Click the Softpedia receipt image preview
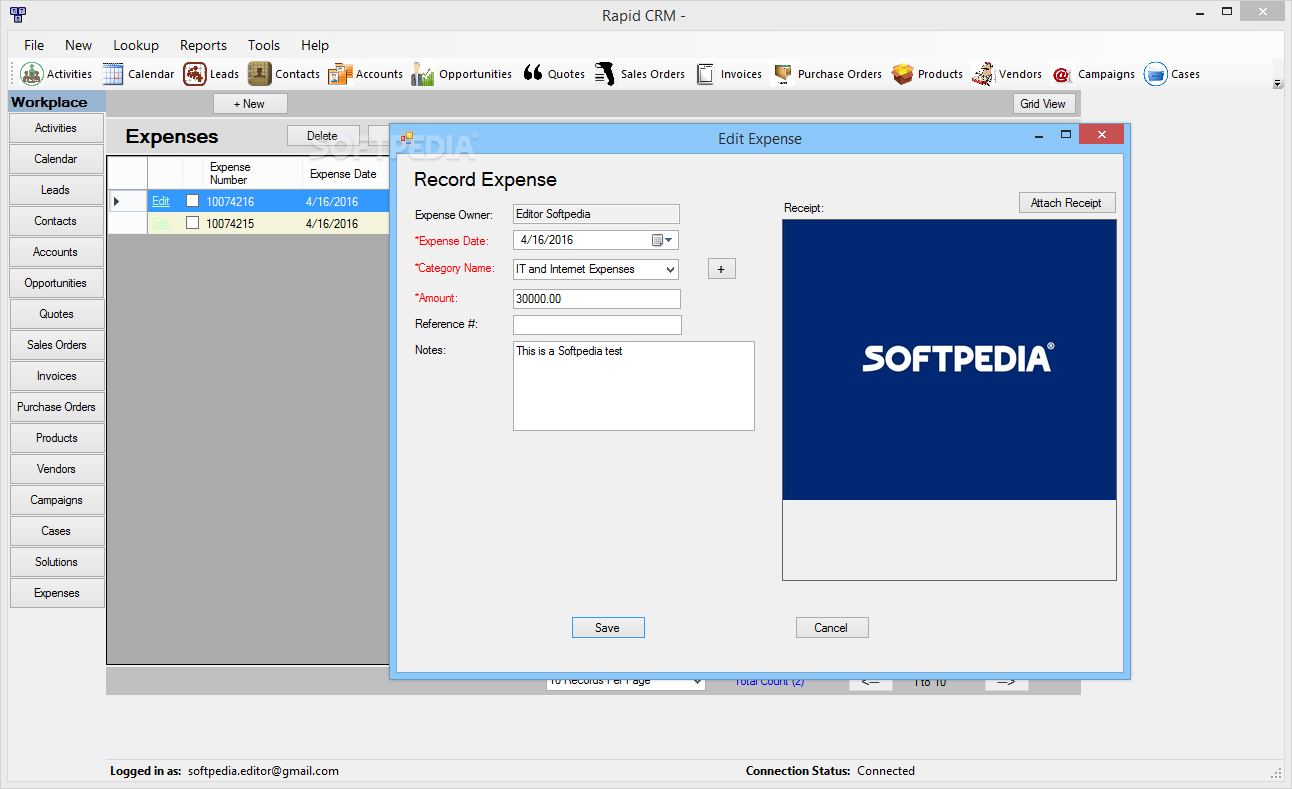 949,360
